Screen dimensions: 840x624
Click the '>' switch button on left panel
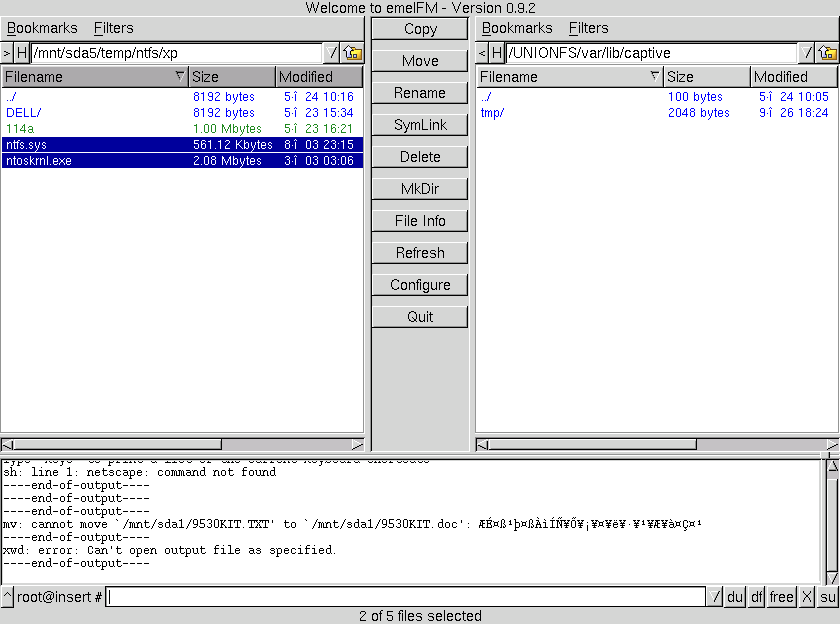pos(7,53)
